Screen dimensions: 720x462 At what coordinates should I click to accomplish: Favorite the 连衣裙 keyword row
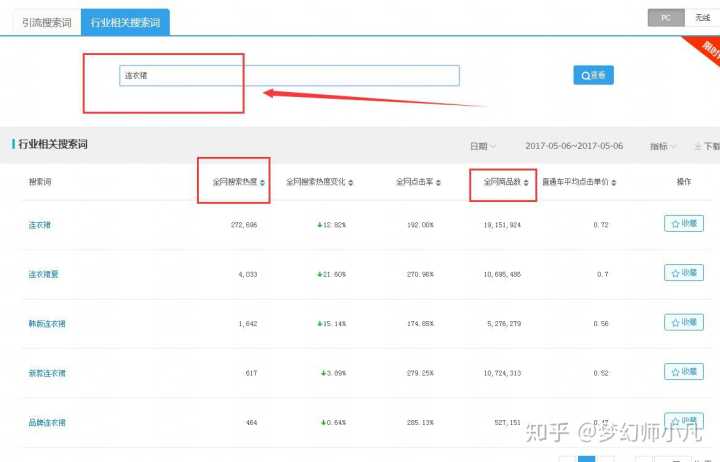click(x=684, y=224)
